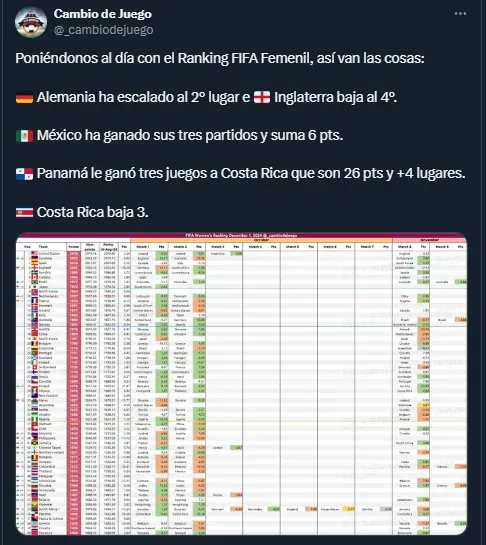Open the @_cambiodejuego handle link
Screen dimensions: 486x545
pos(103,30)
